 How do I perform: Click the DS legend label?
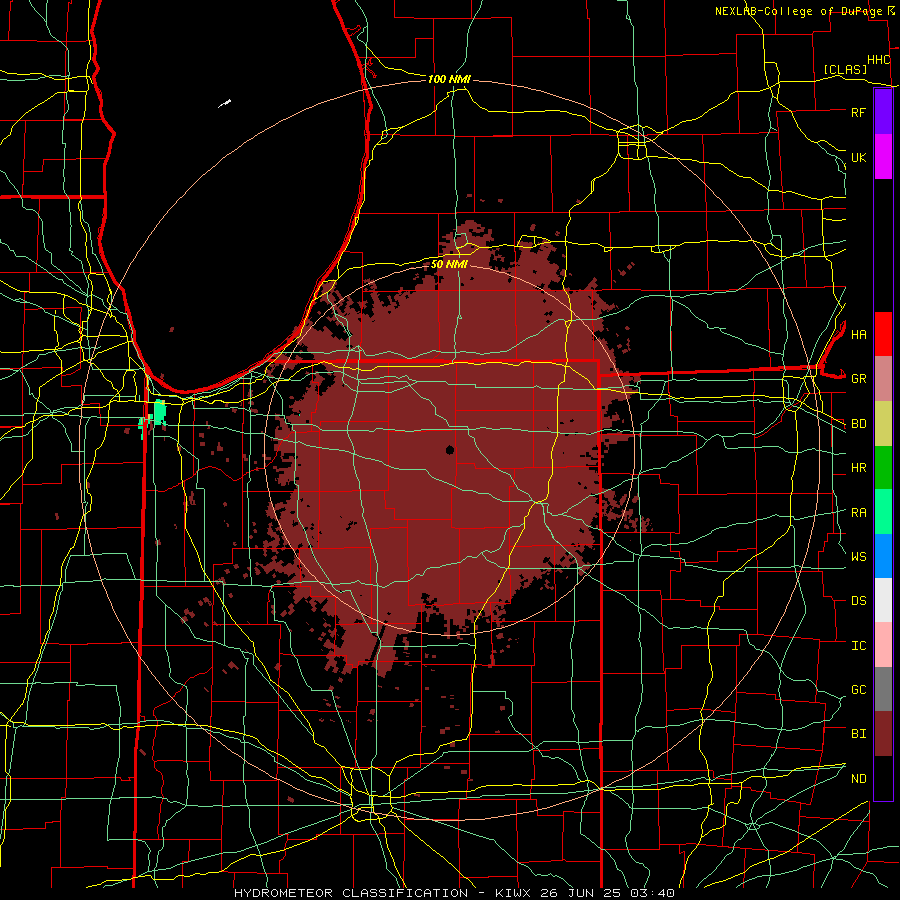click(858, 601)
